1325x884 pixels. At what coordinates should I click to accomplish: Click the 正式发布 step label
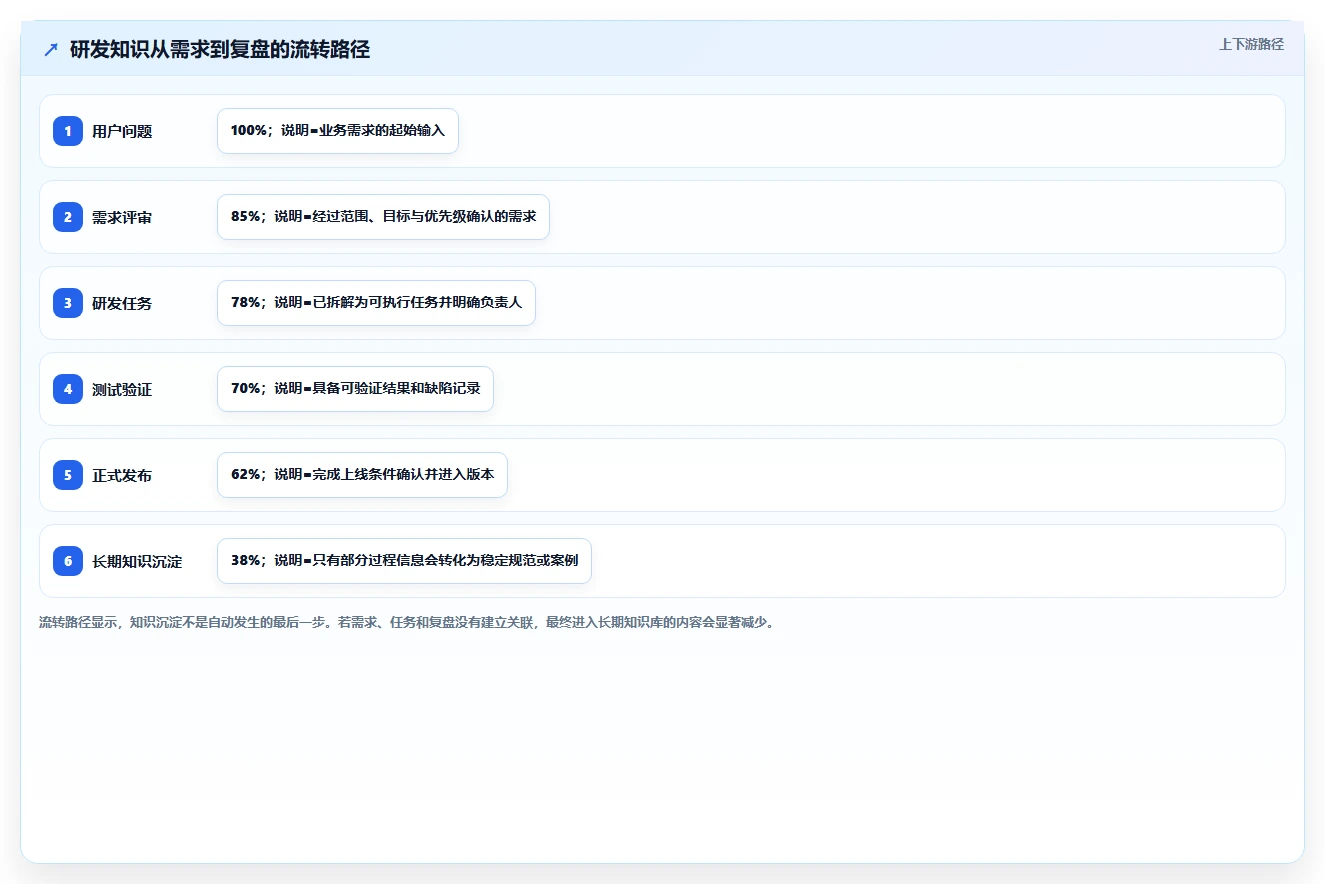(122, 475)
